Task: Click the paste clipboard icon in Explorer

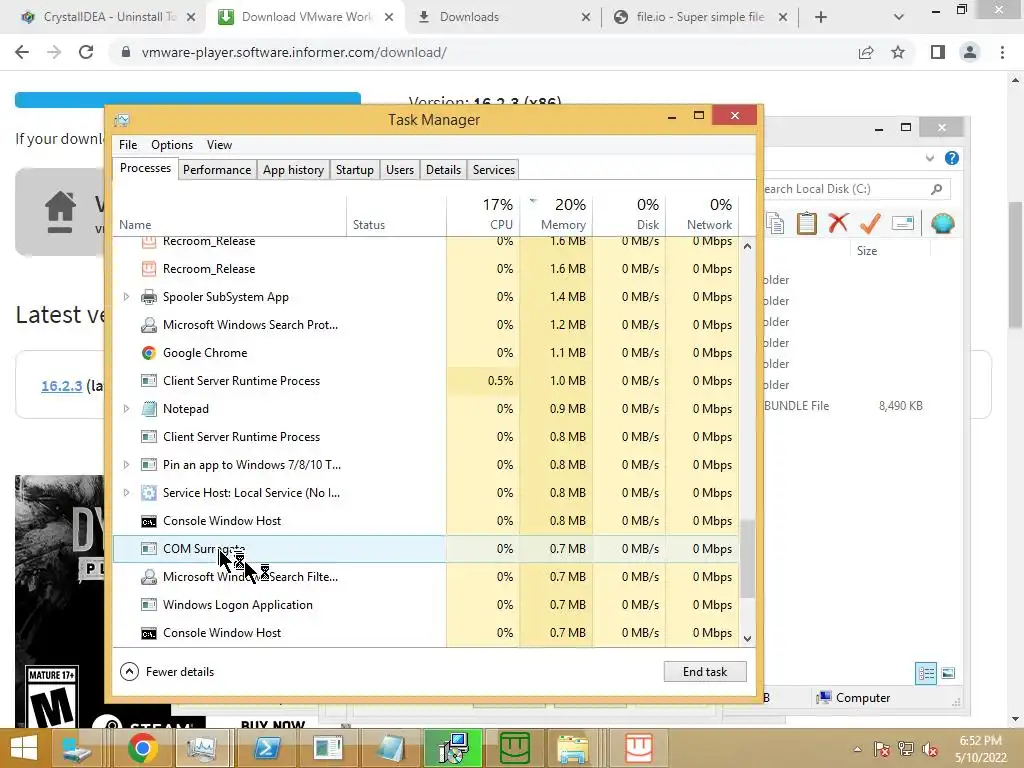Action: pos(807,223)
